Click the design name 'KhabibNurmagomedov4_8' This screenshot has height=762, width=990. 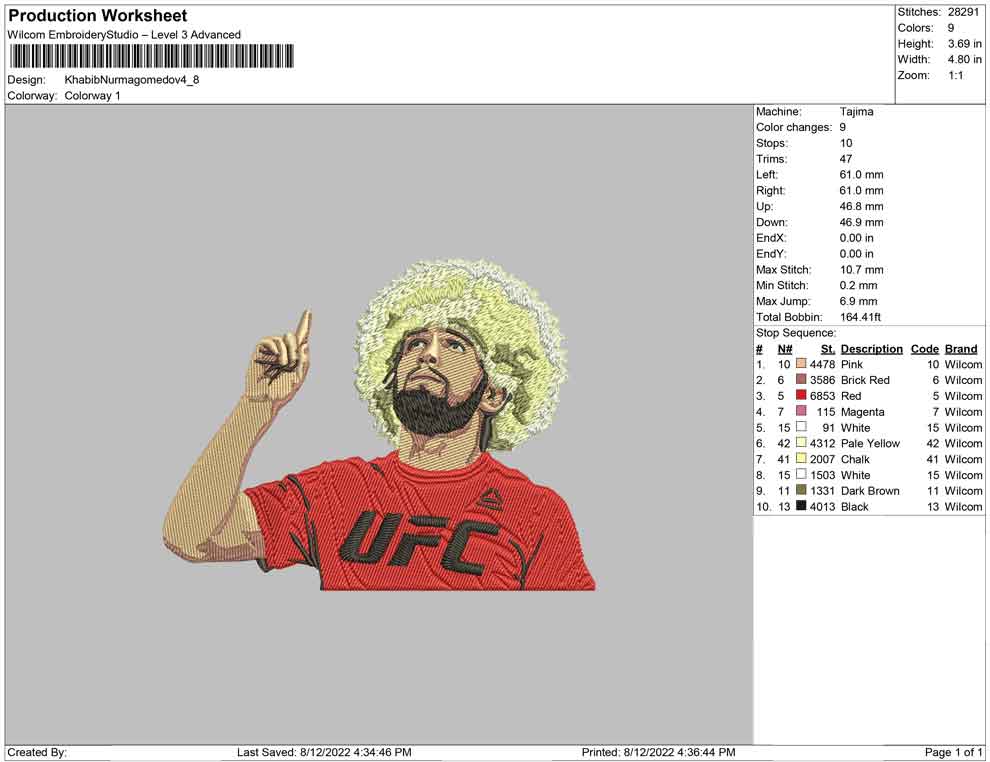[x=131, y=80]
